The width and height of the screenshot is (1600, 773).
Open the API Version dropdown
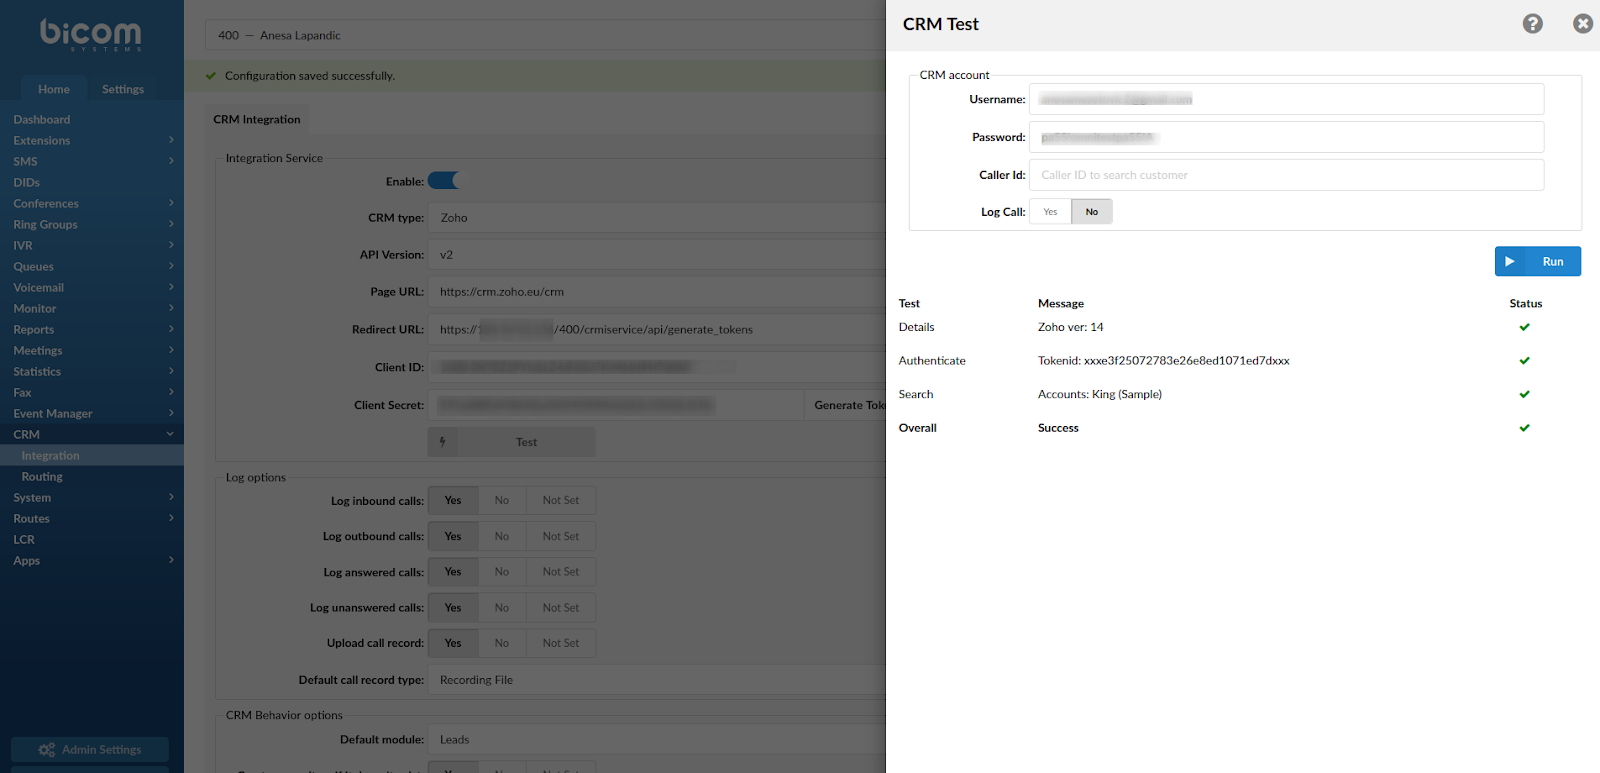point(657,255)
